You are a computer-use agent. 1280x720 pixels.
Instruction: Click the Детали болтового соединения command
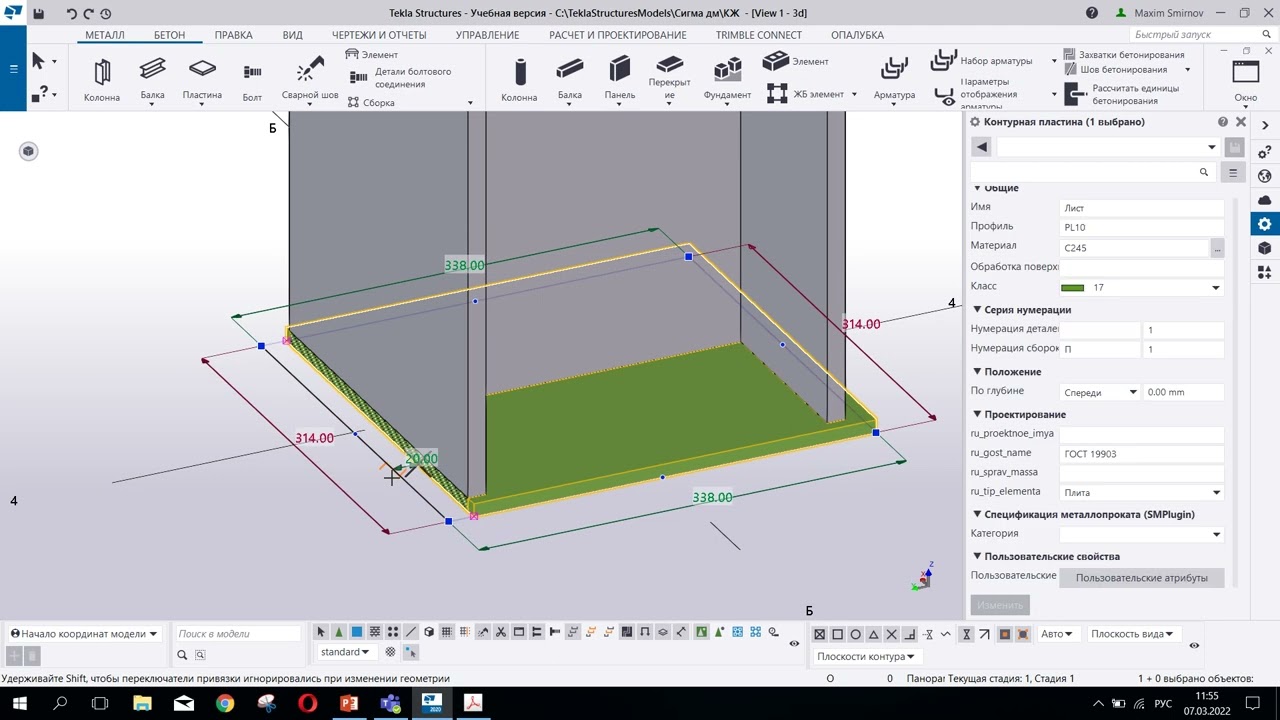(x=403, y=78)
